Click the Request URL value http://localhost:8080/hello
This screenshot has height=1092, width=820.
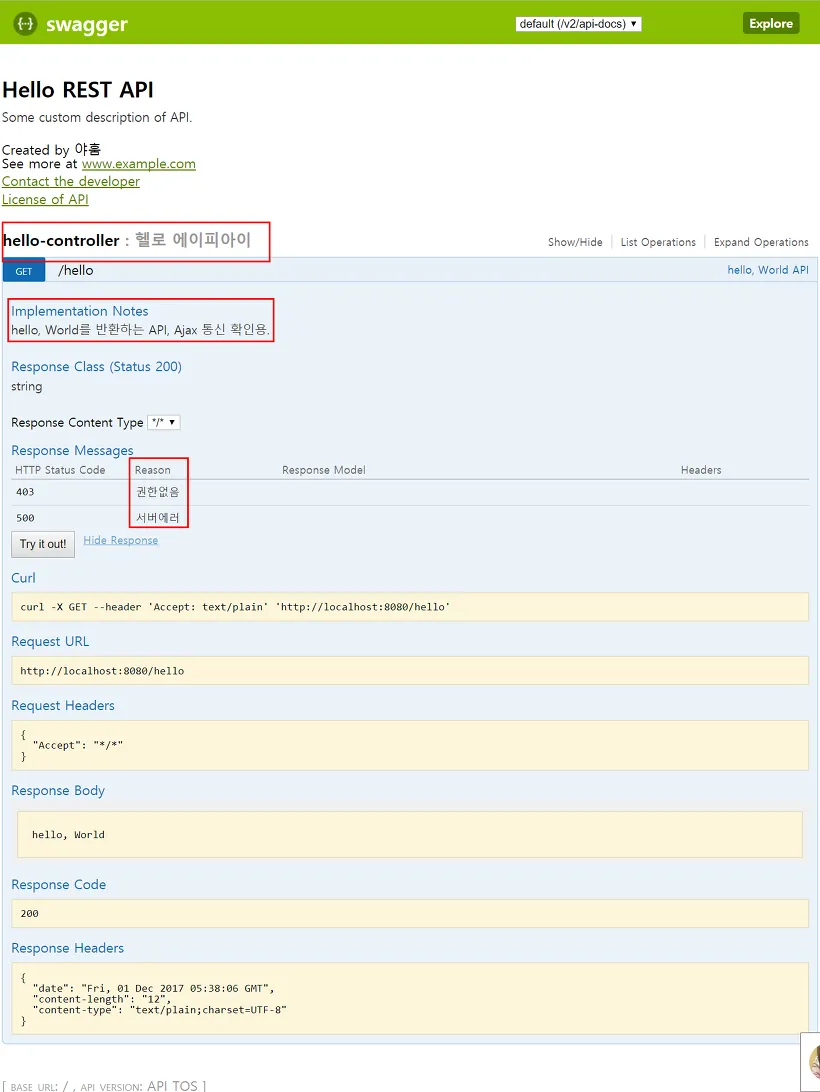[x=102, y=671]
